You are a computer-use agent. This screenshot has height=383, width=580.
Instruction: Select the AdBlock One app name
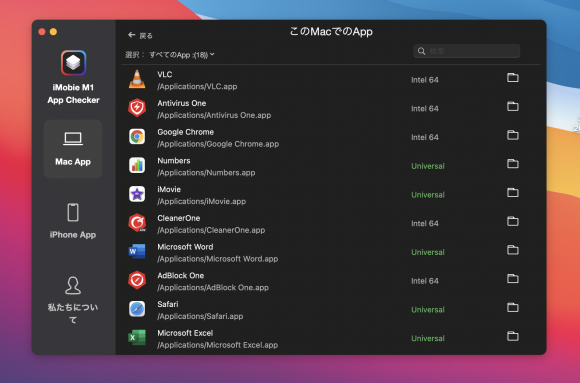point(181,276)
